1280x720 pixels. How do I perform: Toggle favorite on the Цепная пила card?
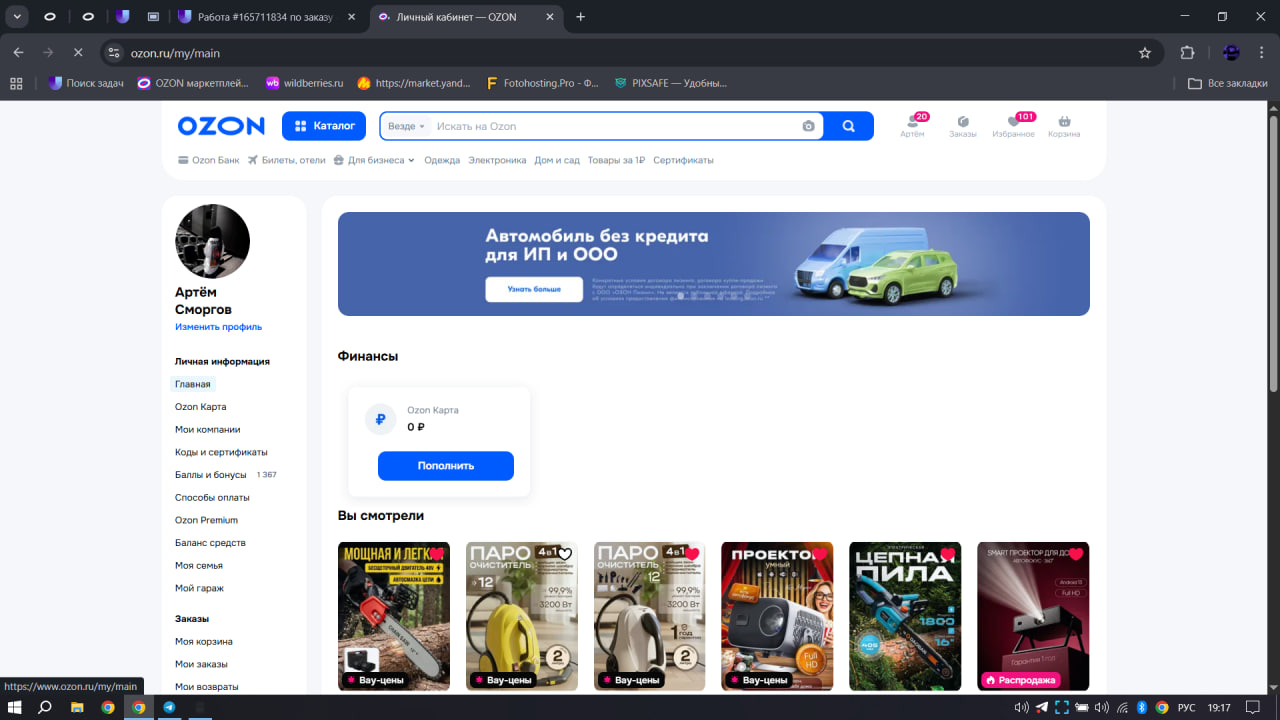coord(948,554)
